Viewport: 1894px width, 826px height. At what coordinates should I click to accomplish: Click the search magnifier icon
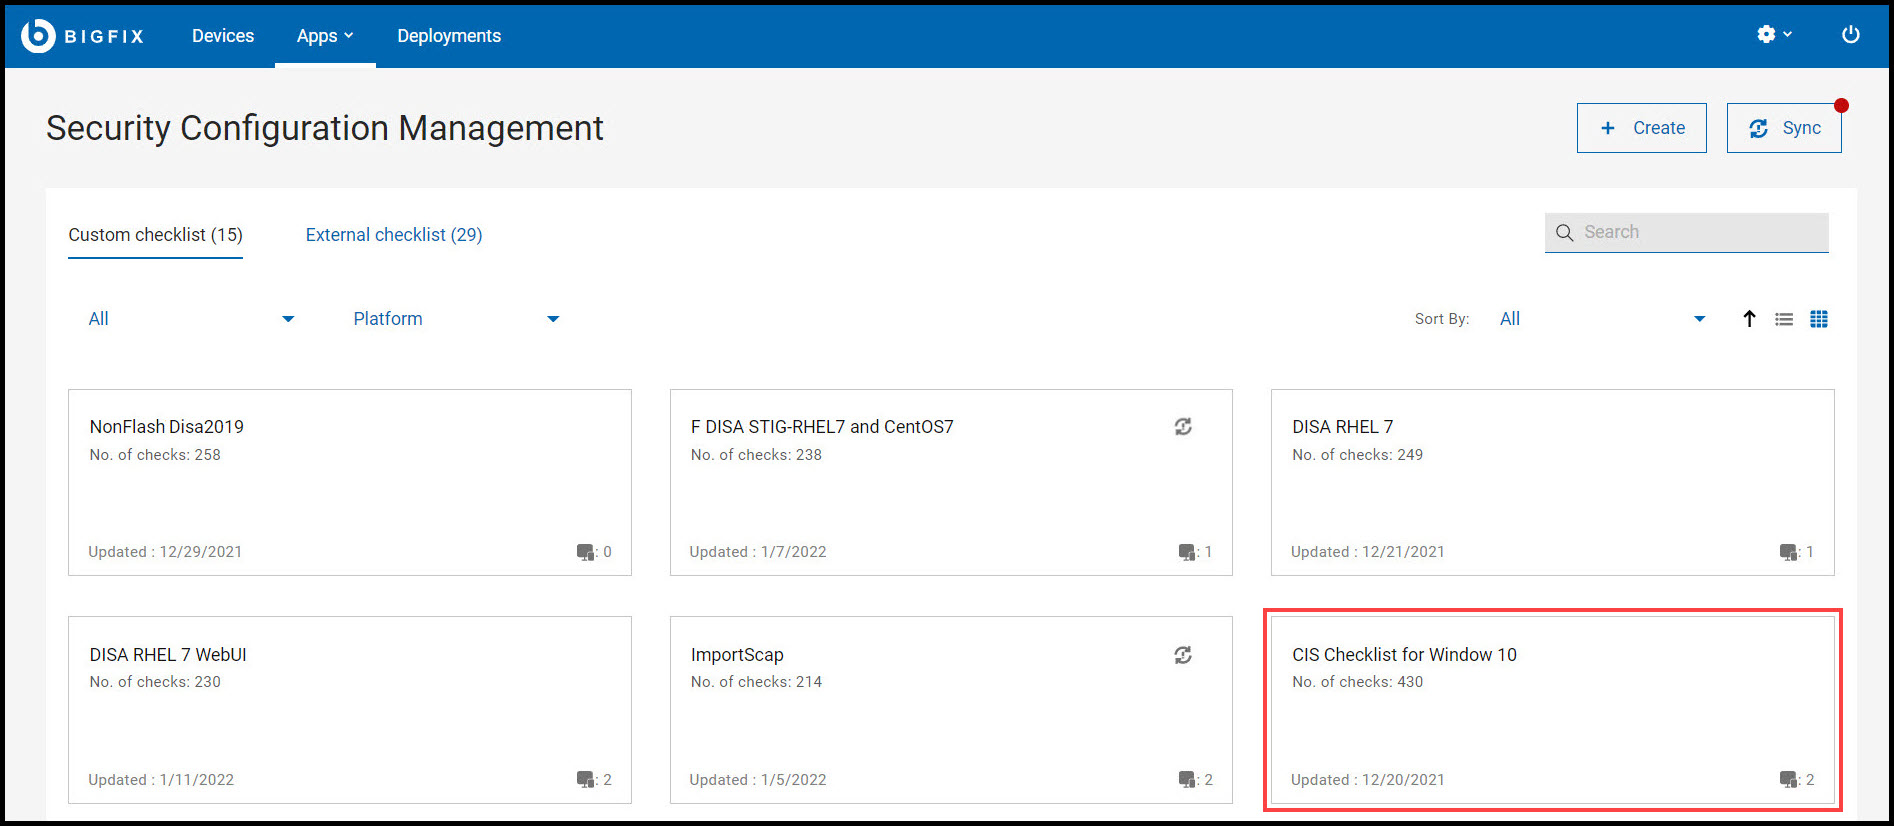(x=1565, y=232)
